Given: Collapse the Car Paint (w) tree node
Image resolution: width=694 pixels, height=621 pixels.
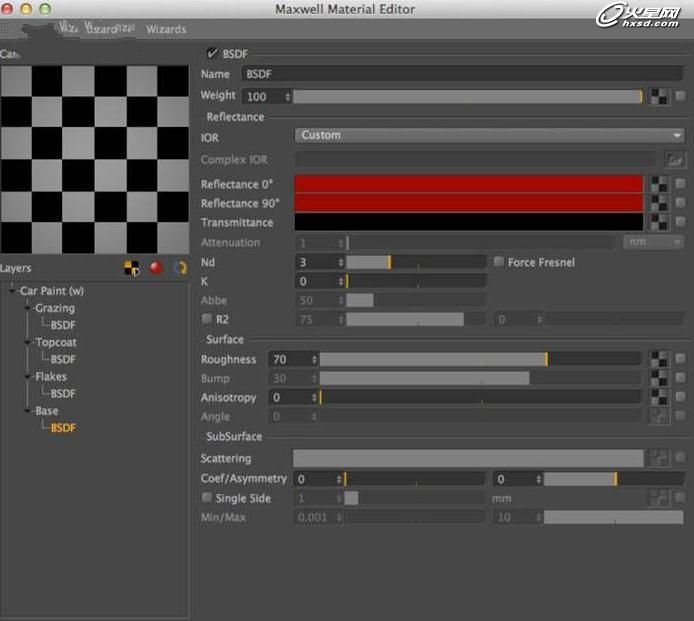Looking at the screenshot, I should click(x=12, y=291).
